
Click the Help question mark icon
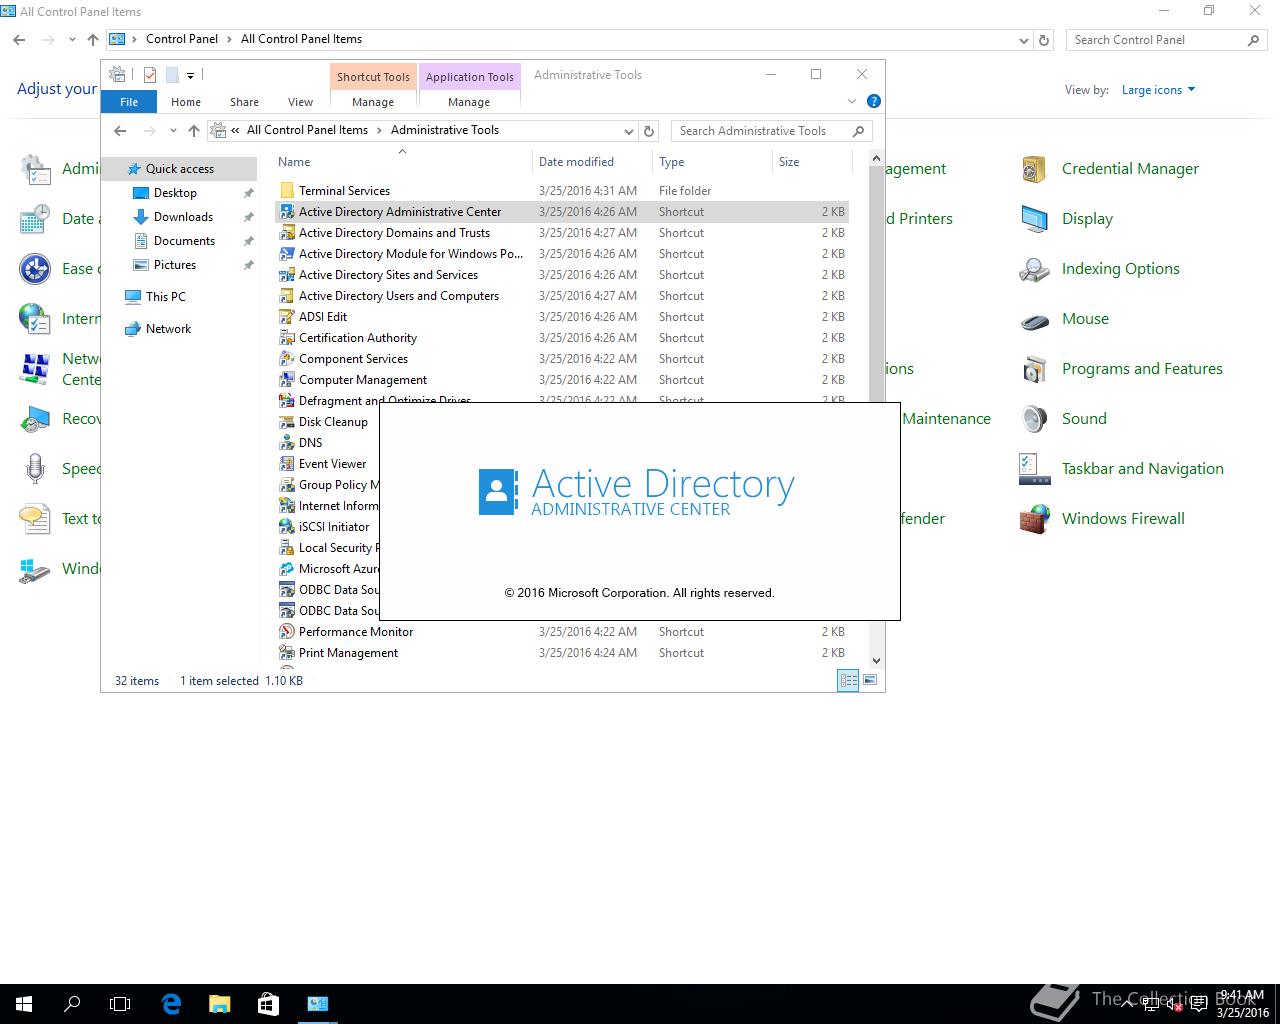[x=873, y=101]
